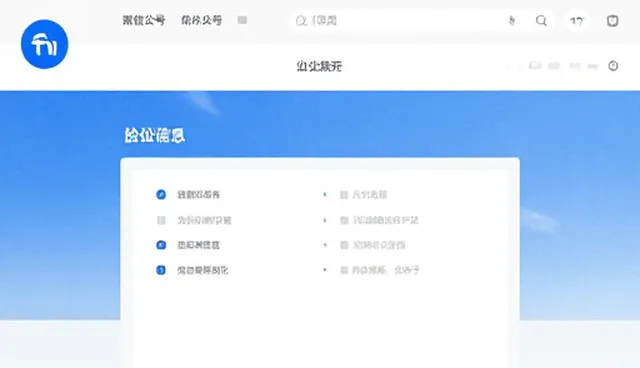
Task: Click the magnifier icon at right of search bar
Action: [541, 21]
